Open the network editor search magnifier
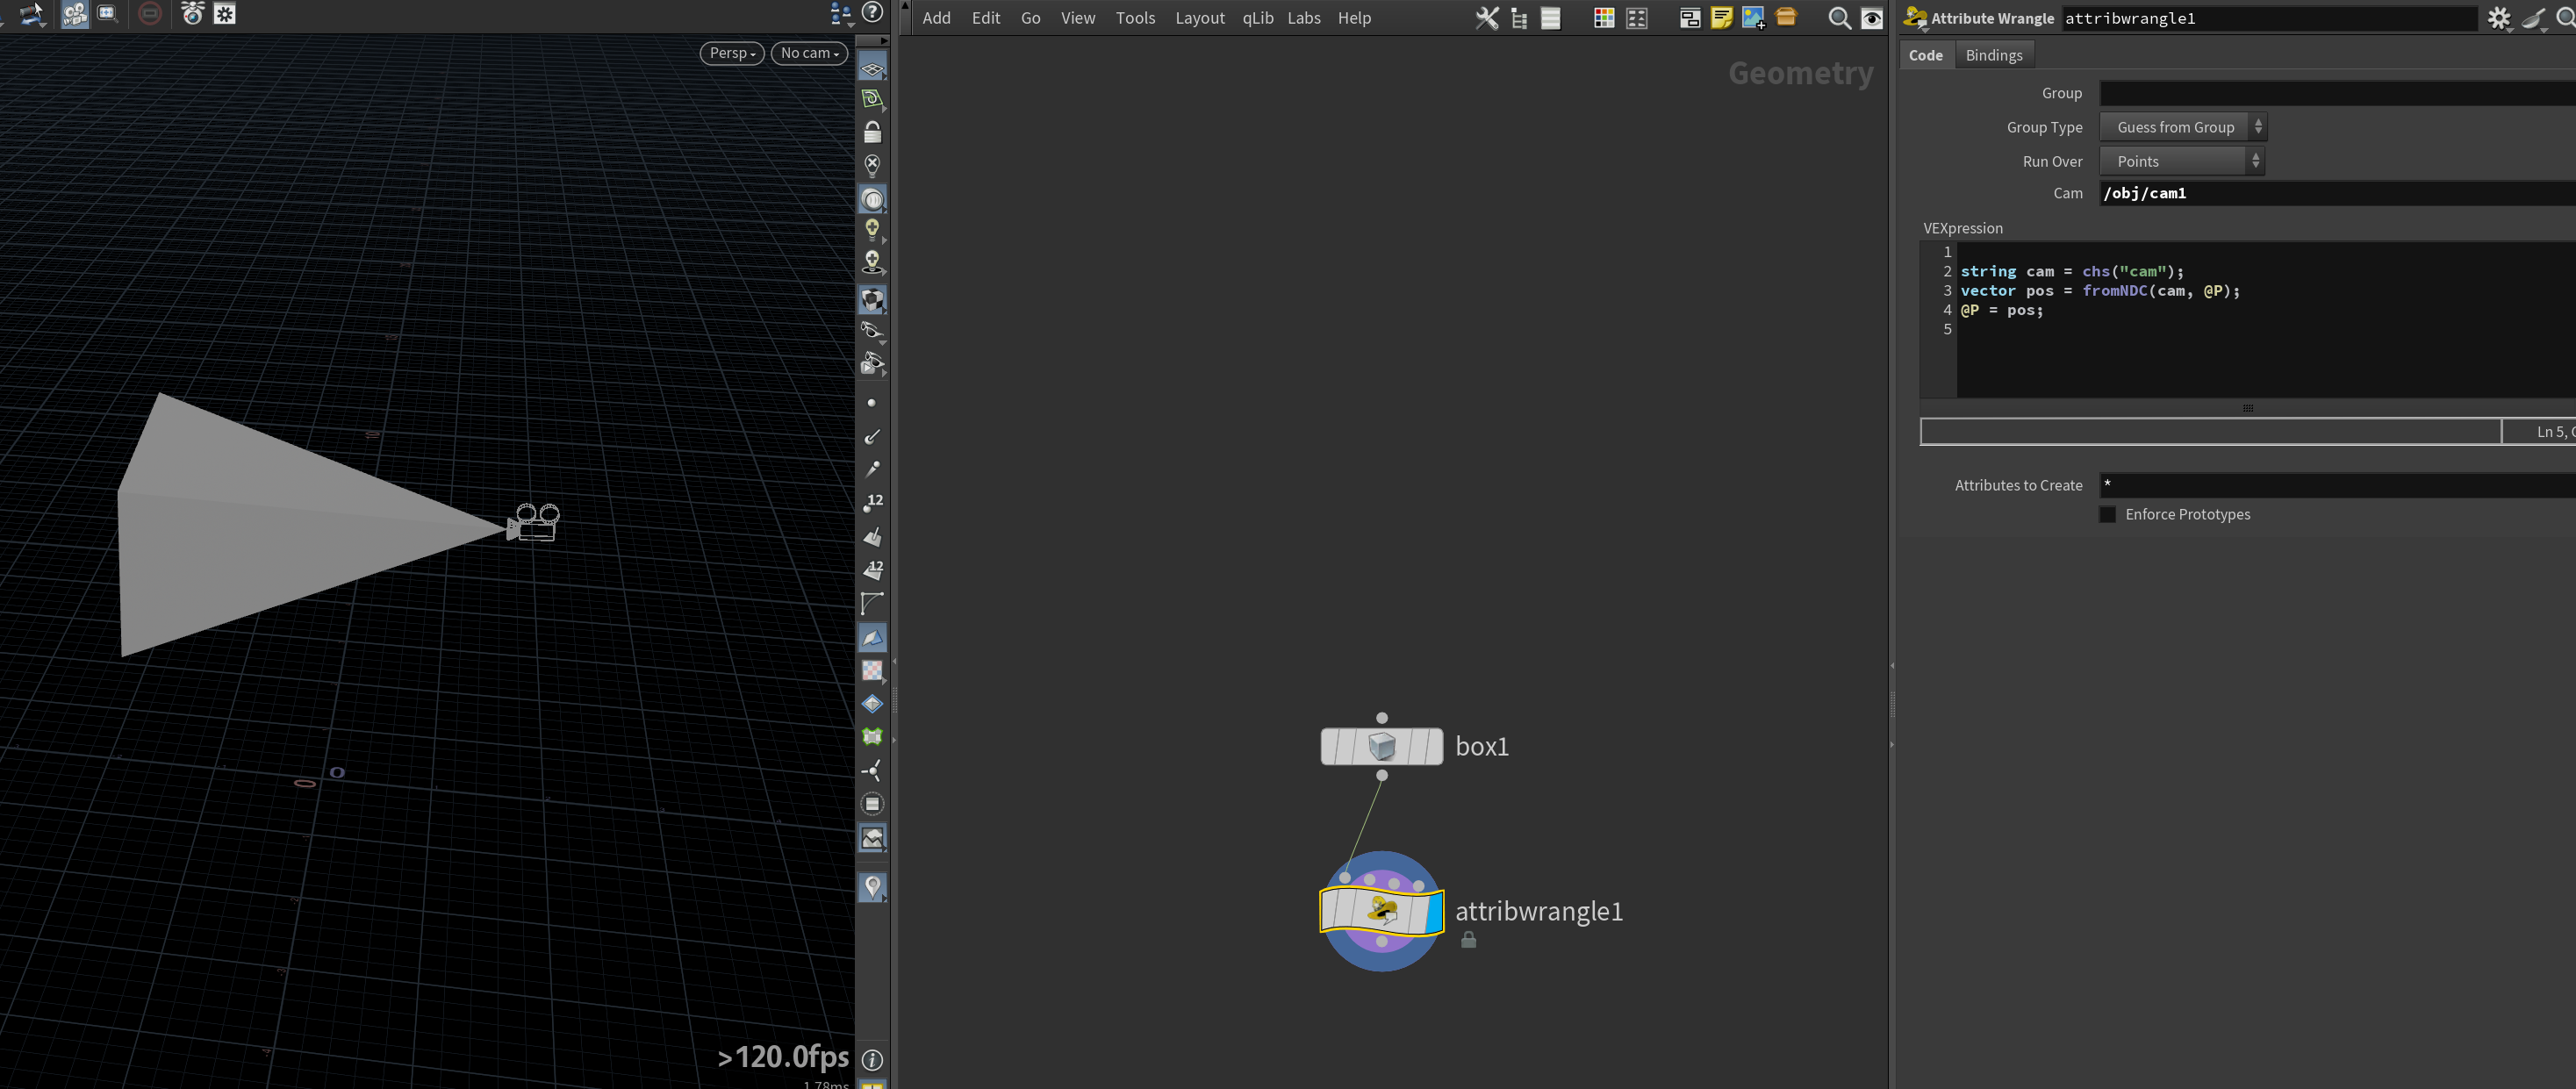This screenshot has height=1089, width=2576. (1838, 18)
